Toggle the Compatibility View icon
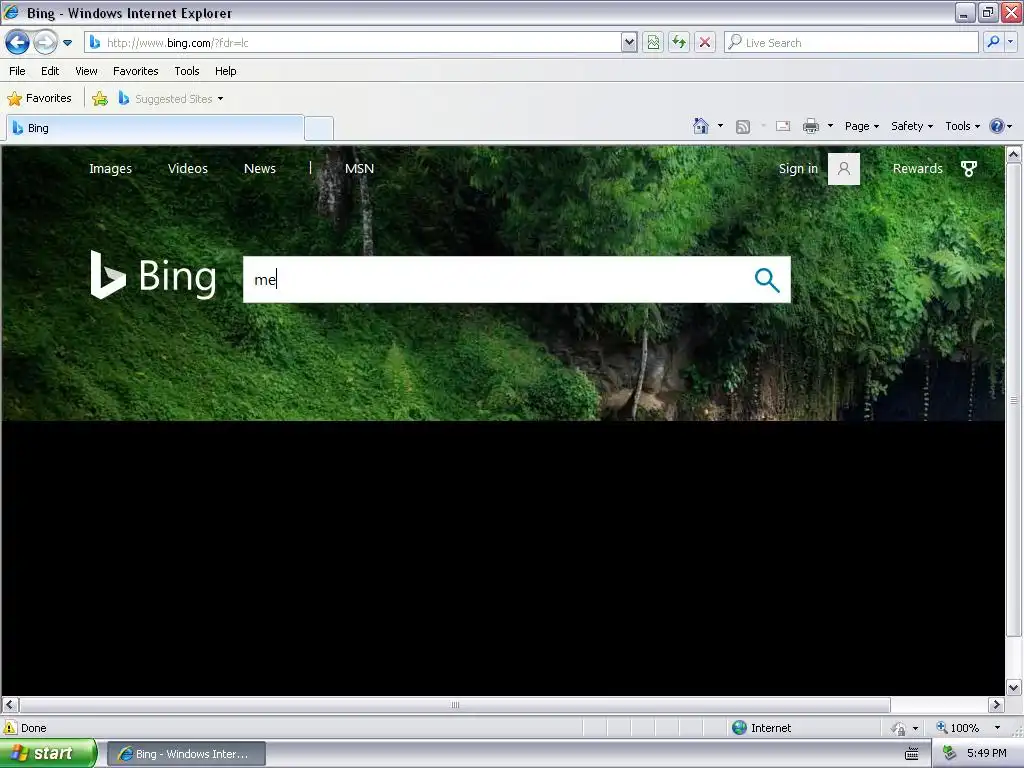1024x768 pixels. 653,43
